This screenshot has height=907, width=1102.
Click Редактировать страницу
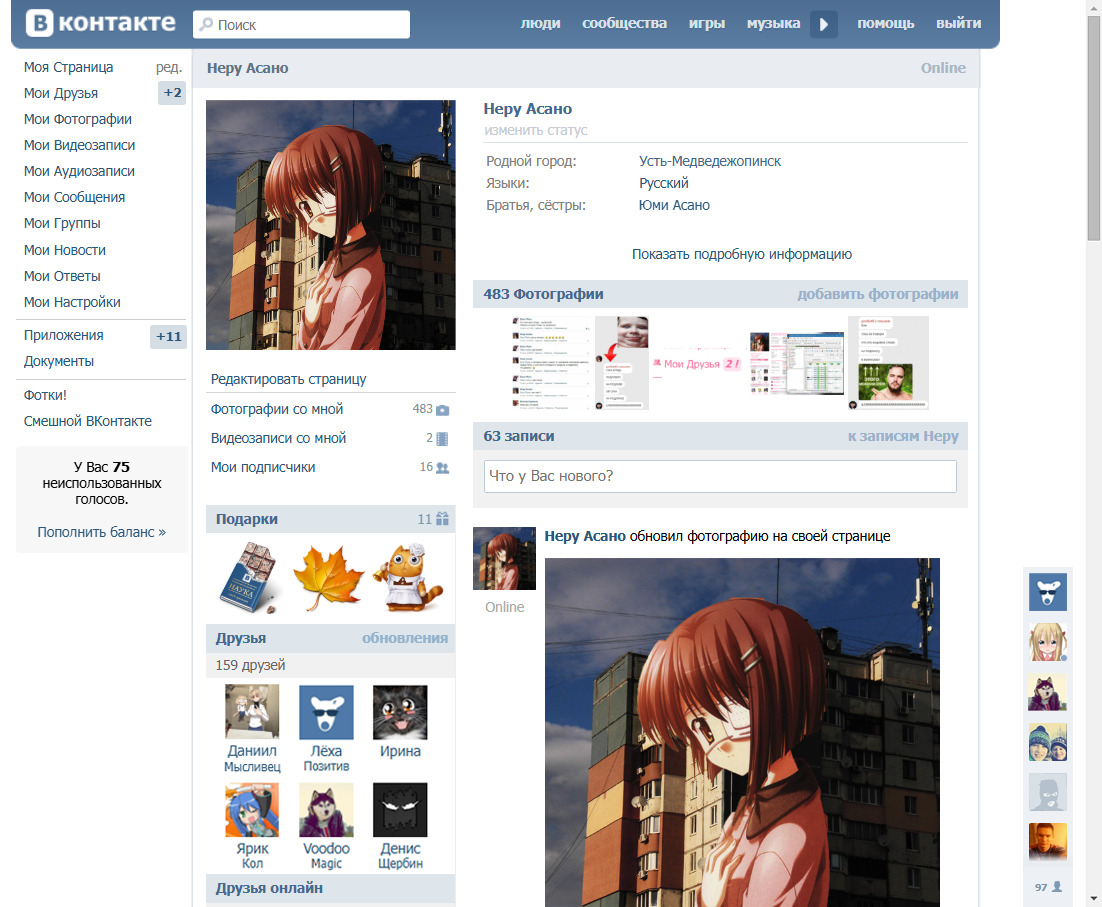pos(289,379)
